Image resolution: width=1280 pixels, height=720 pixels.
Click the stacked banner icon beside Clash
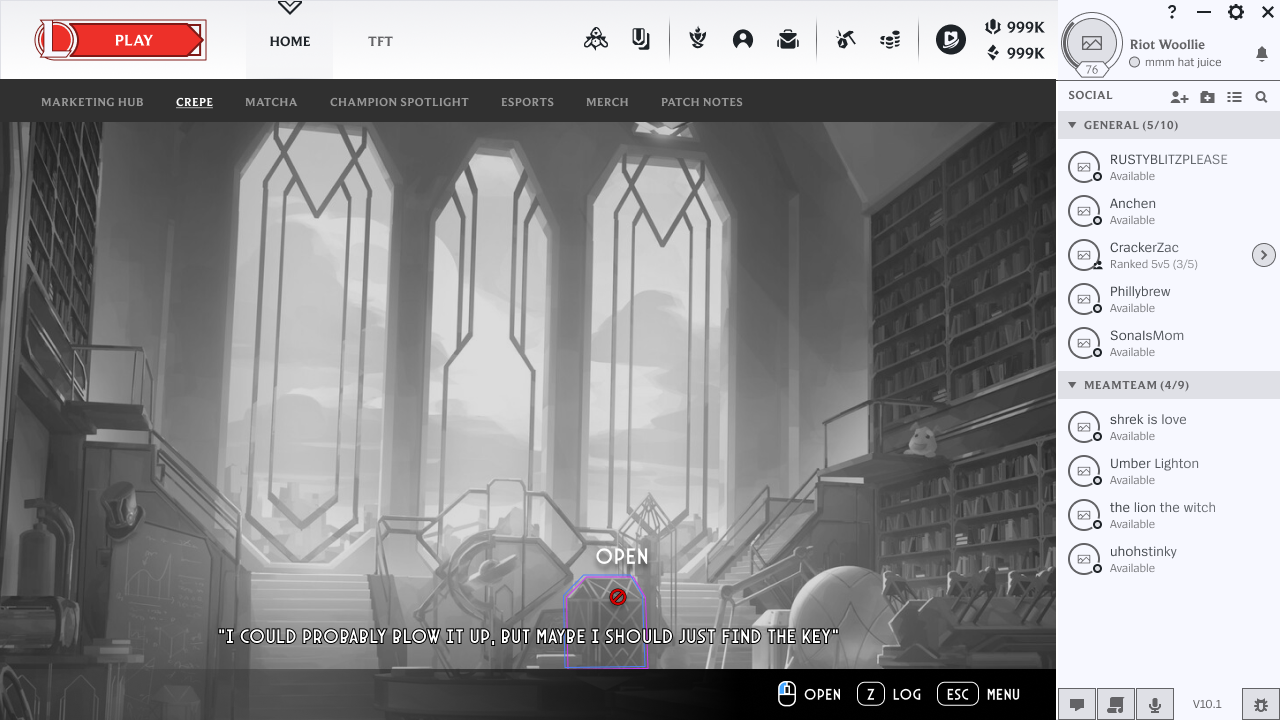click(641, 40)
